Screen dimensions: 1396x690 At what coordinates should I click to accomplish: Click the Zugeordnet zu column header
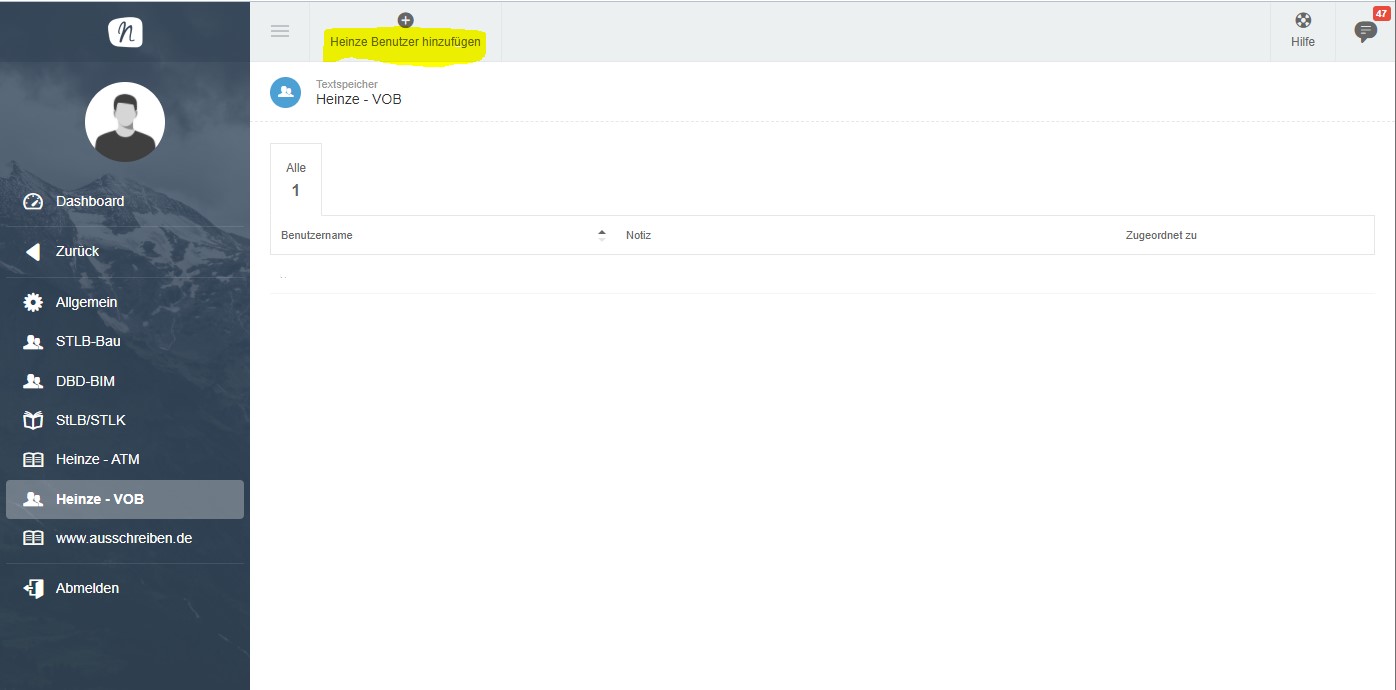(1161, 235)
